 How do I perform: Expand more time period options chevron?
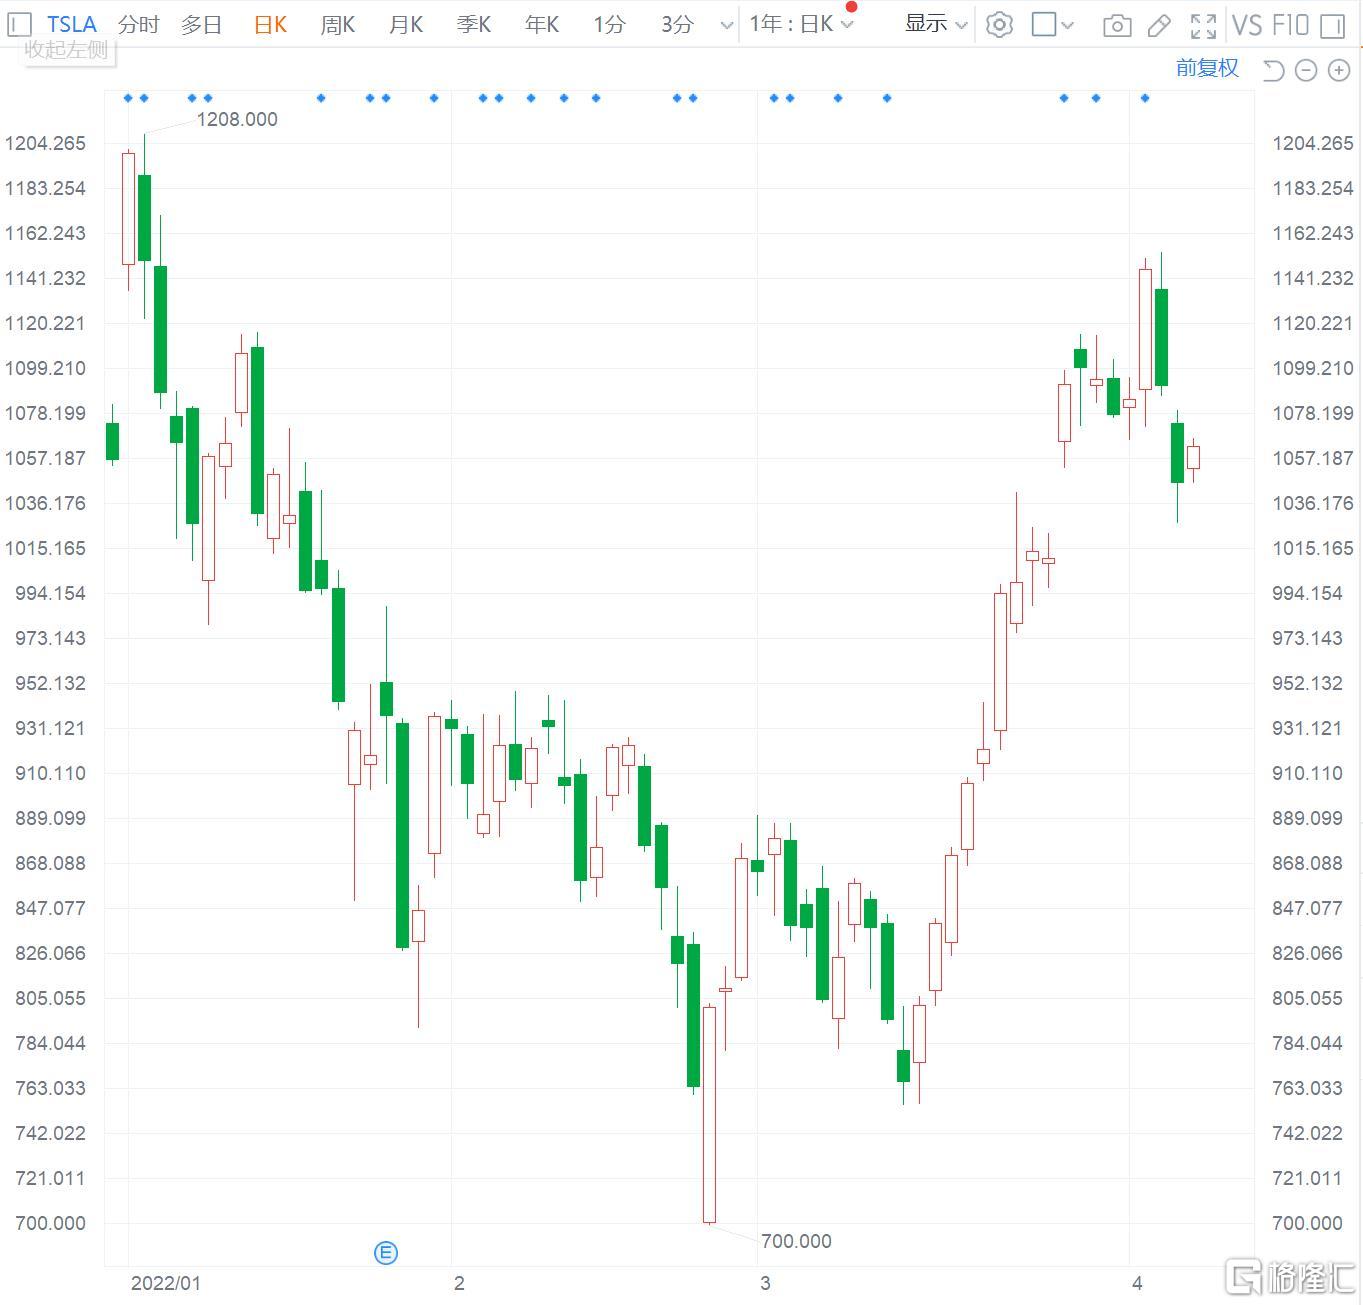click(727, 25)
